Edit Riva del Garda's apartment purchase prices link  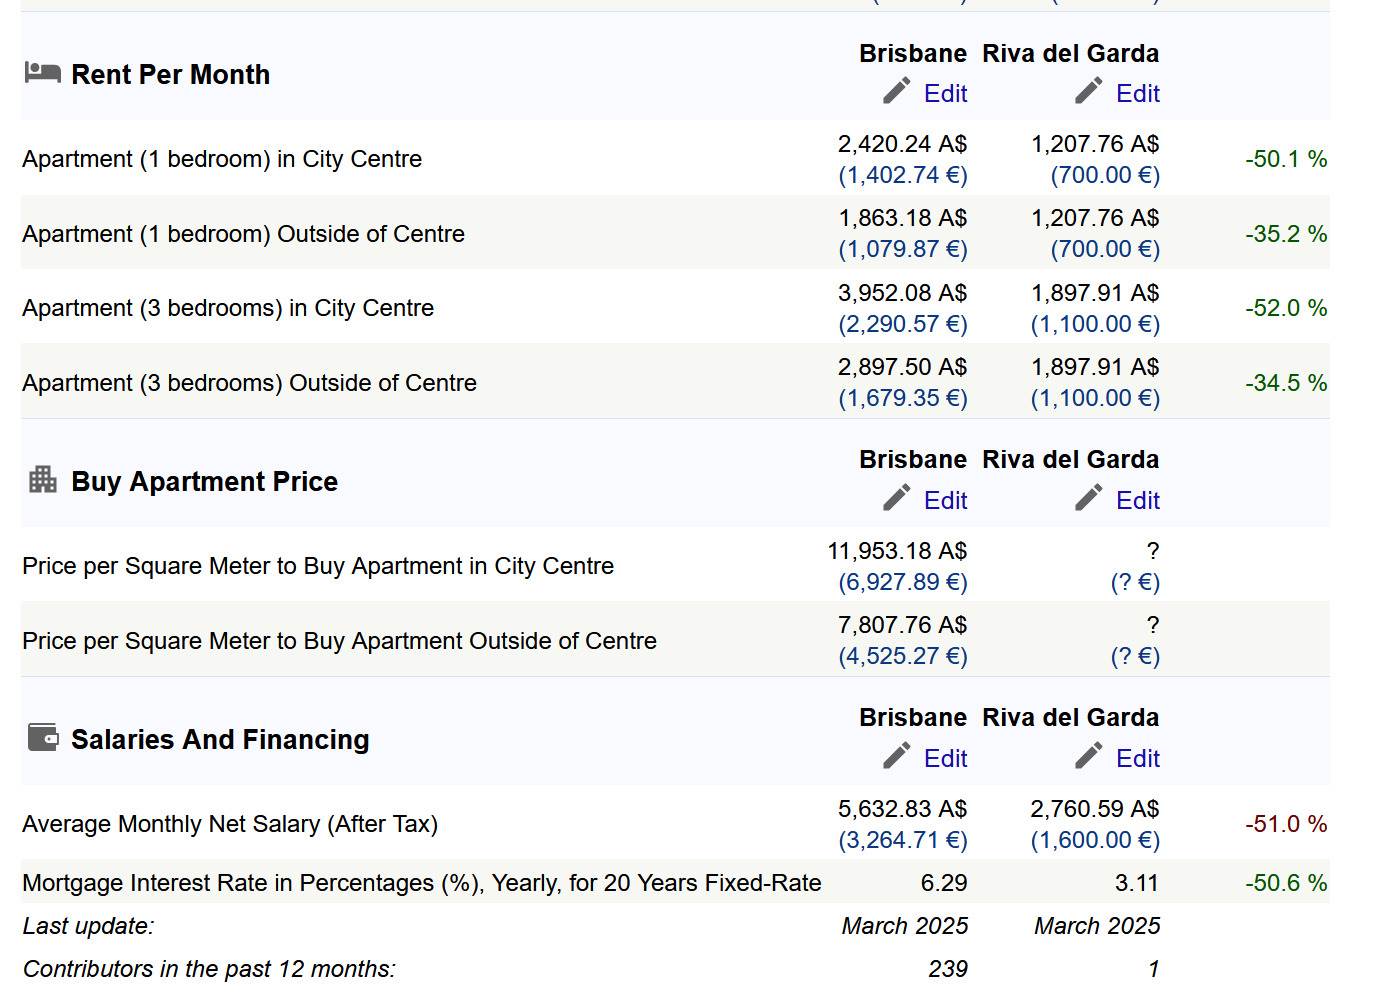point(1137,501)
